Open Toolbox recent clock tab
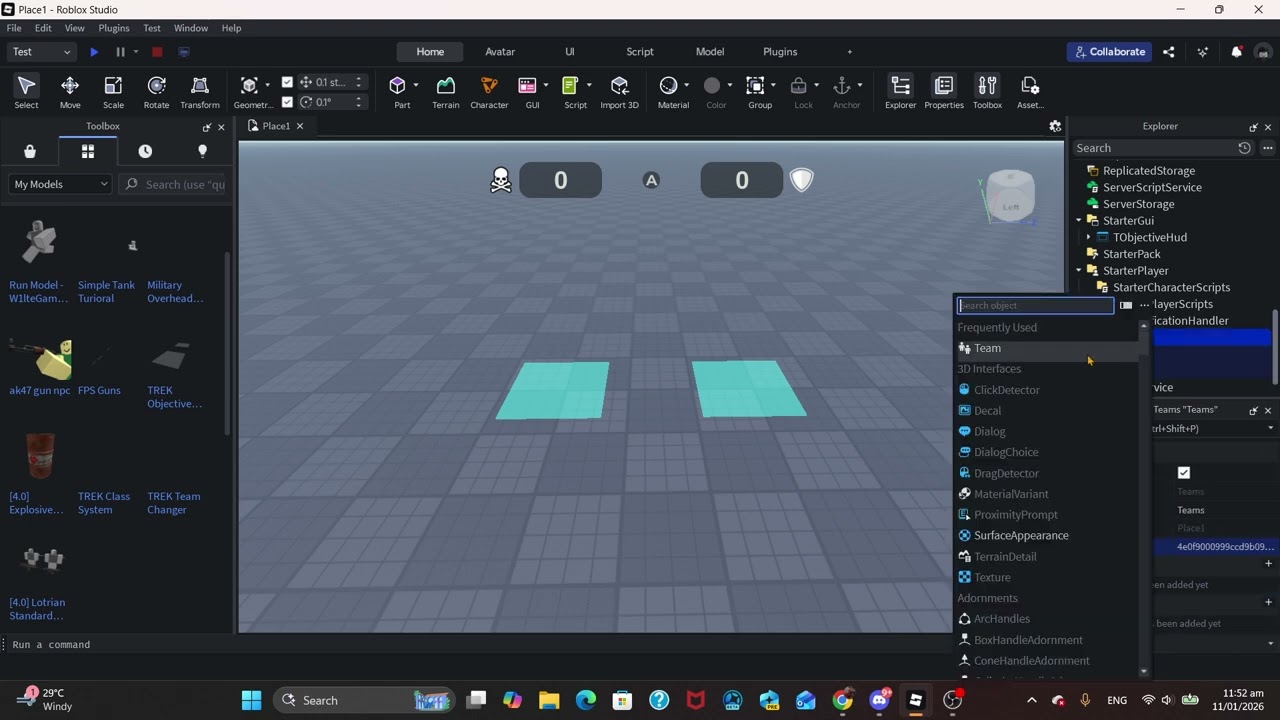 (145, 151)
